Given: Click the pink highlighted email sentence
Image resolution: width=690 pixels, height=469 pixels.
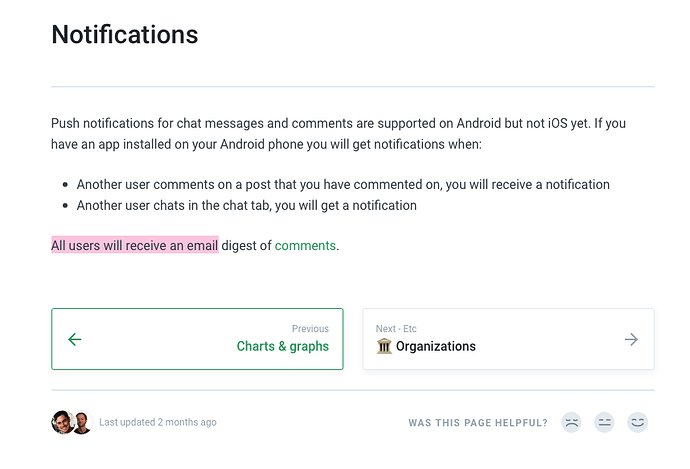Looking at the screenshot, I should 134,245.
